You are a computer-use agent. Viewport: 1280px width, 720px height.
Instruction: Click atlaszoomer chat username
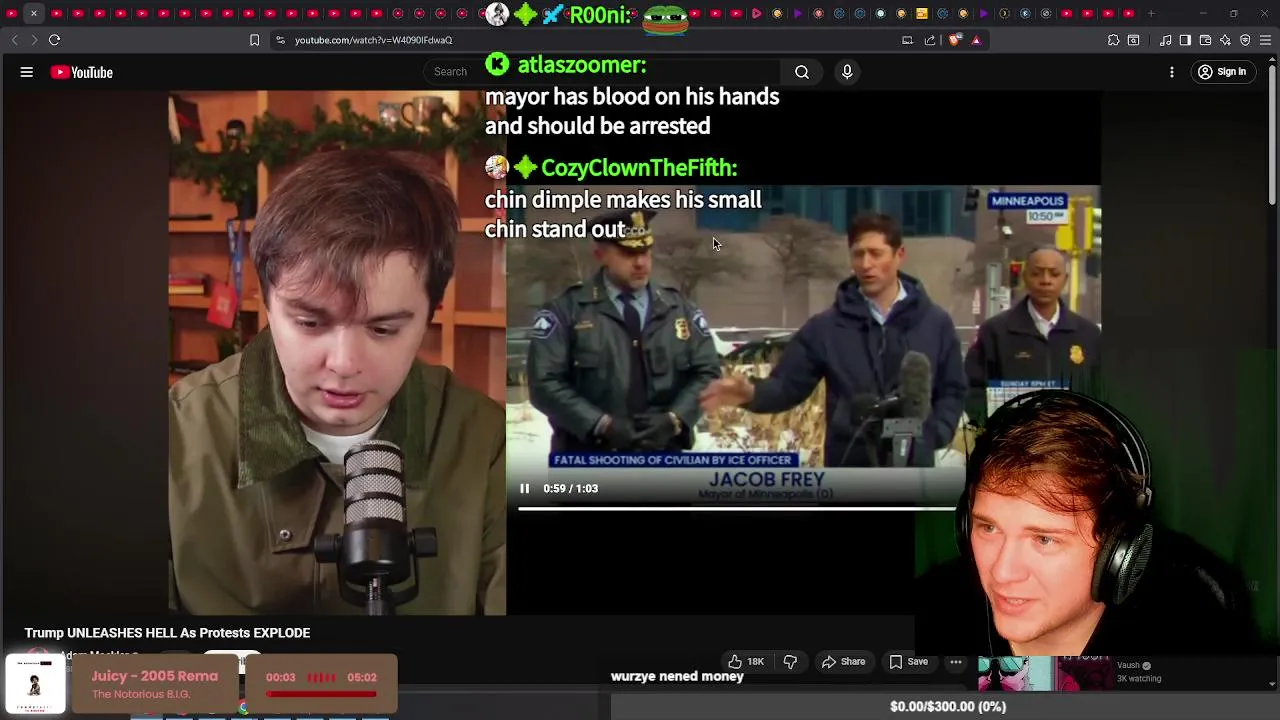(x=581, y=65)
